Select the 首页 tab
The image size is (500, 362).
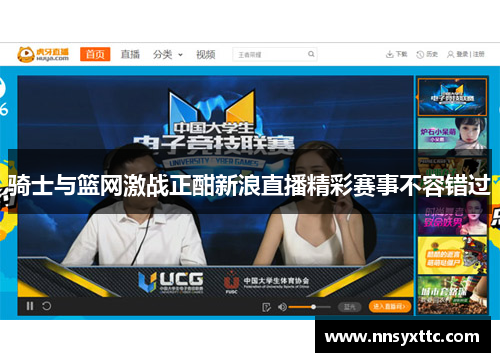(95, 54)
